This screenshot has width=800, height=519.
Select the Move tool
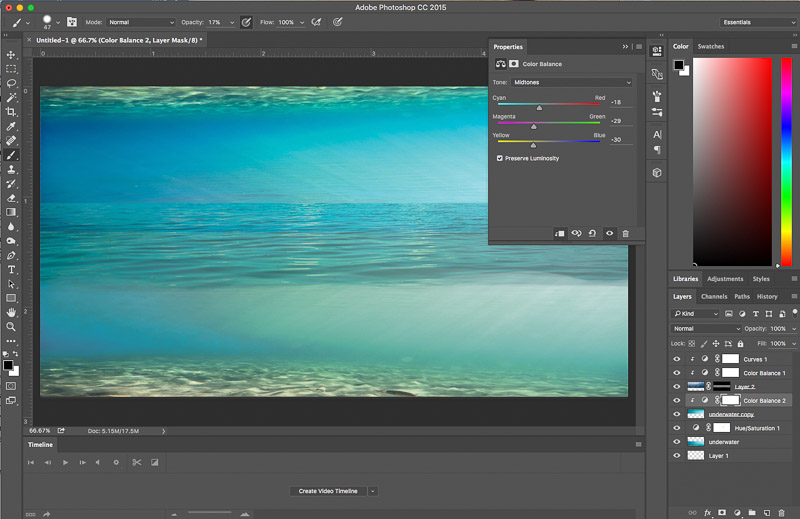[11, 54]
